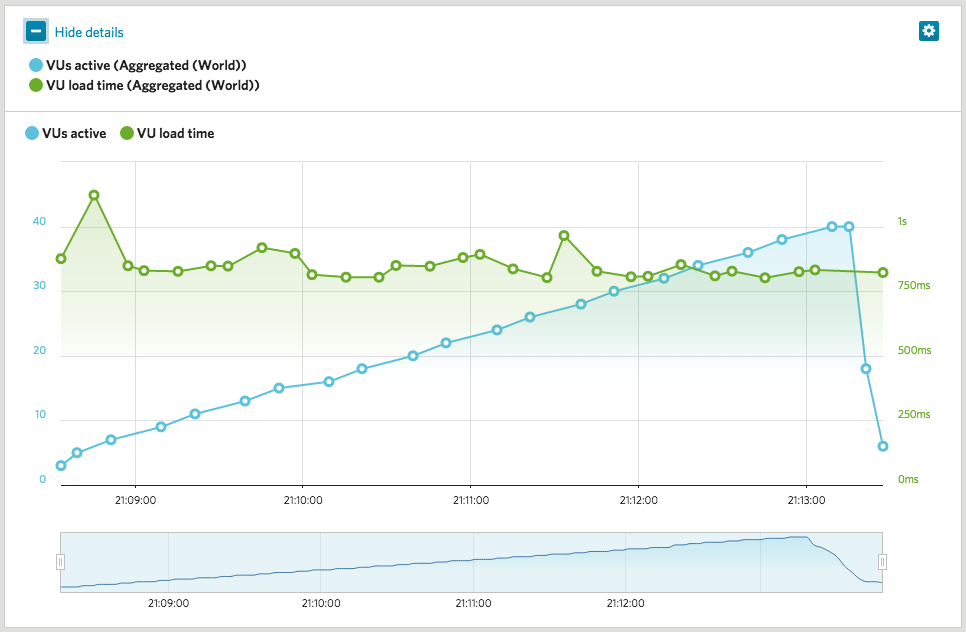Click the first green load time spike point
The height and width of the screenshot is (632, 966).
(x=94, y=195)
